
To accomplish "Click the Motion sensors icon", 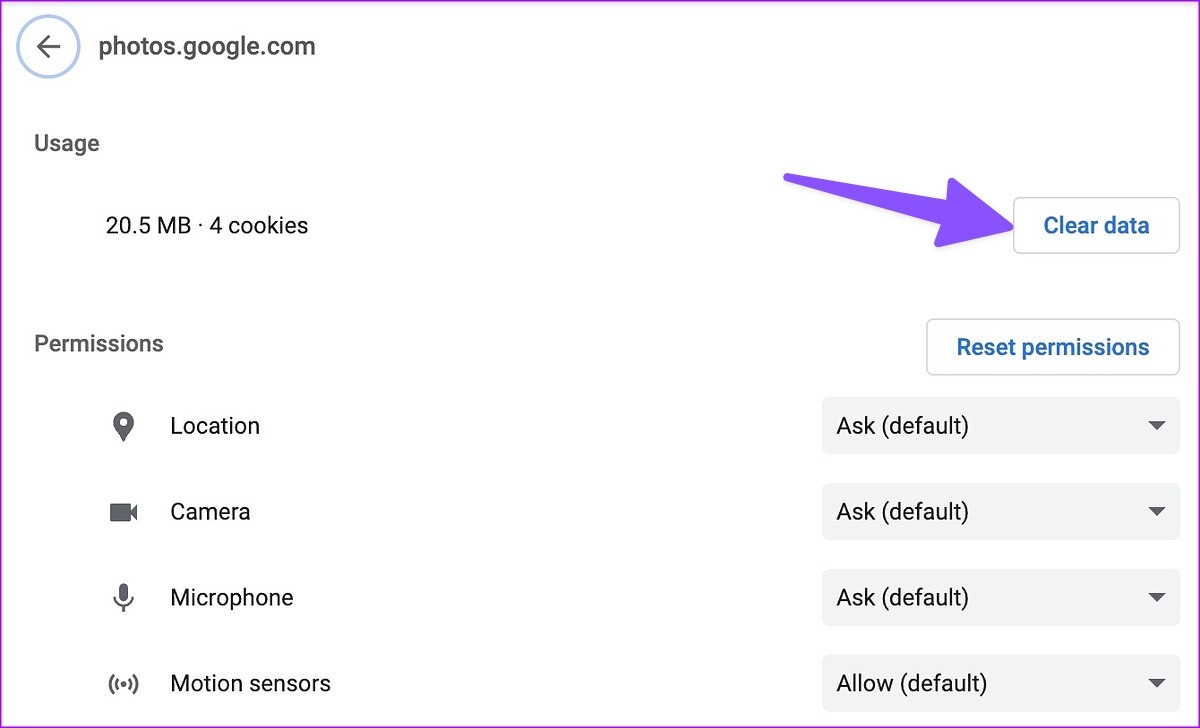I will 123,683.
